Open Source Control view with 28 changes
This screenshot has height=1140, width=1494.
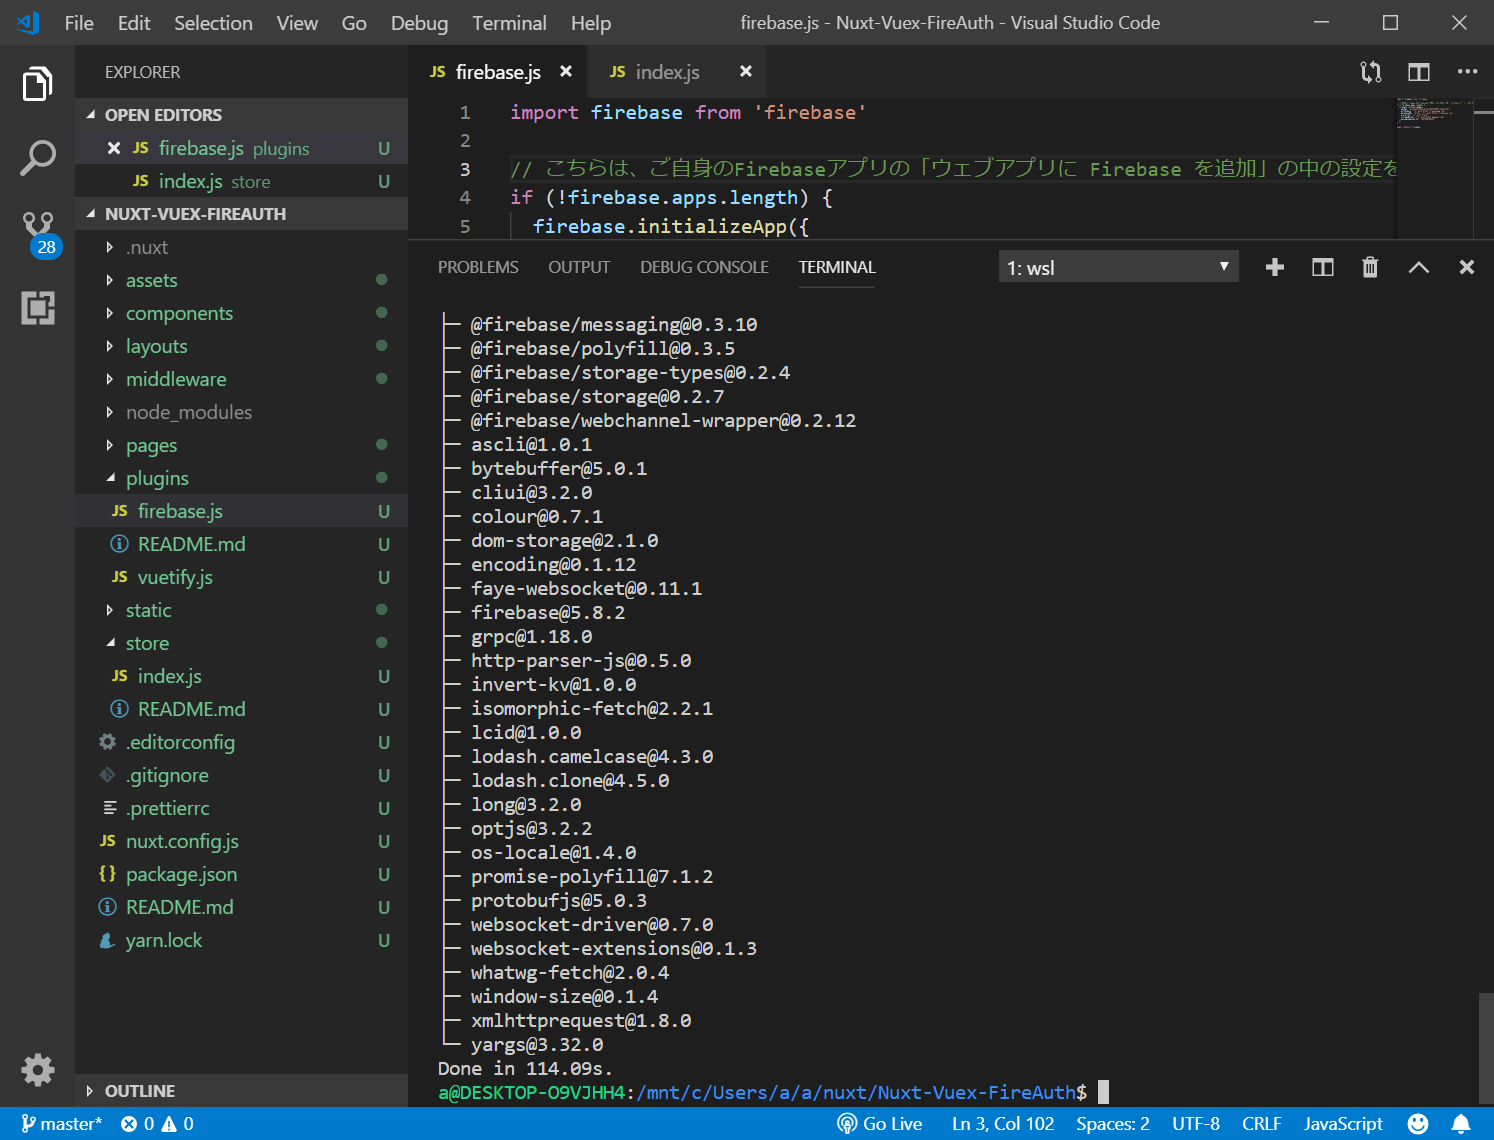(40, 233)
